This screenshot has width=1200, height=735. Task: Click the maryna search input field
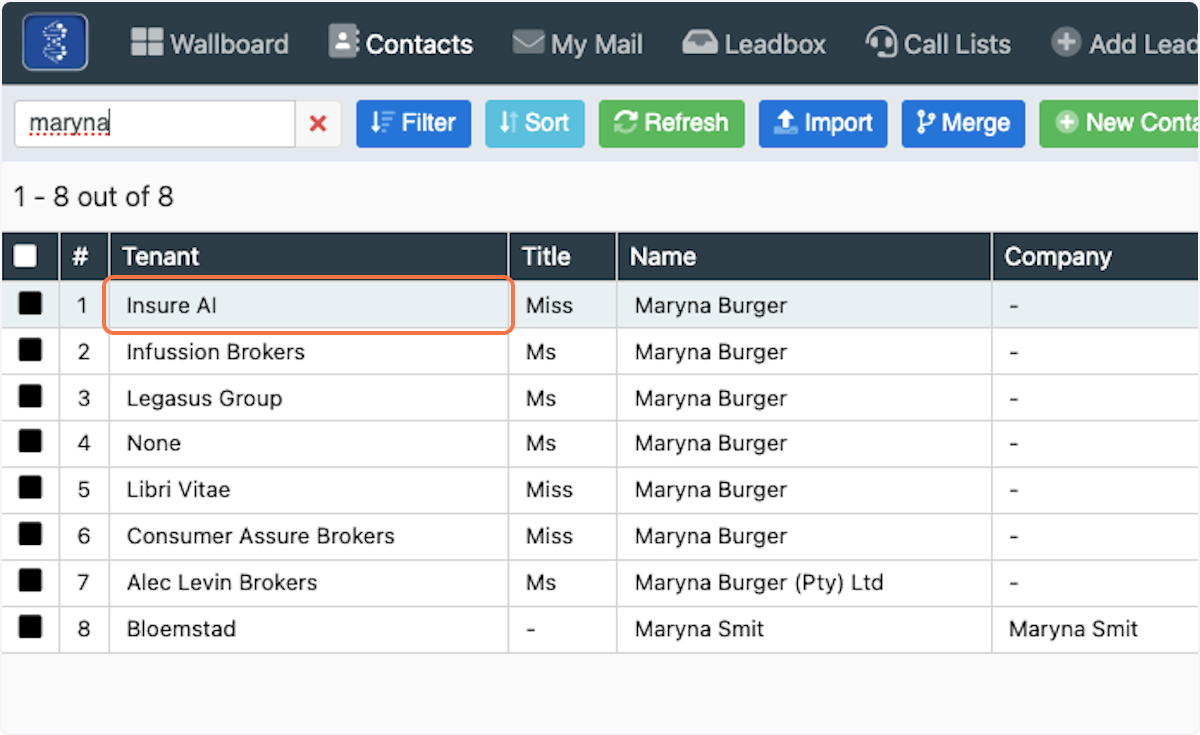155,124
